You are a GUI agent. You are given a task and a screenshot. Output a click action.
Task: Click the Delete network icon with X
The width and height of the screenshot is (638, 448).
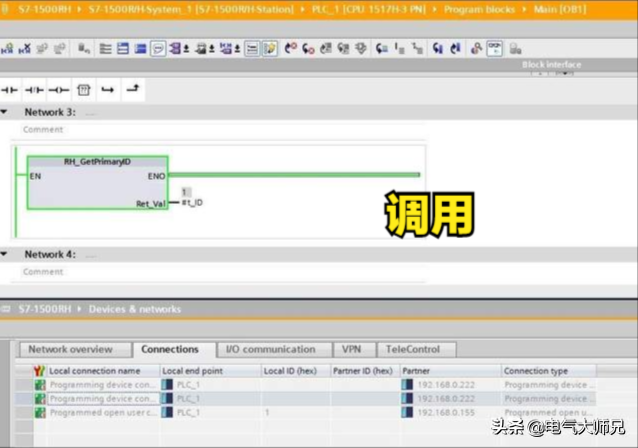[x=25, y=49]
